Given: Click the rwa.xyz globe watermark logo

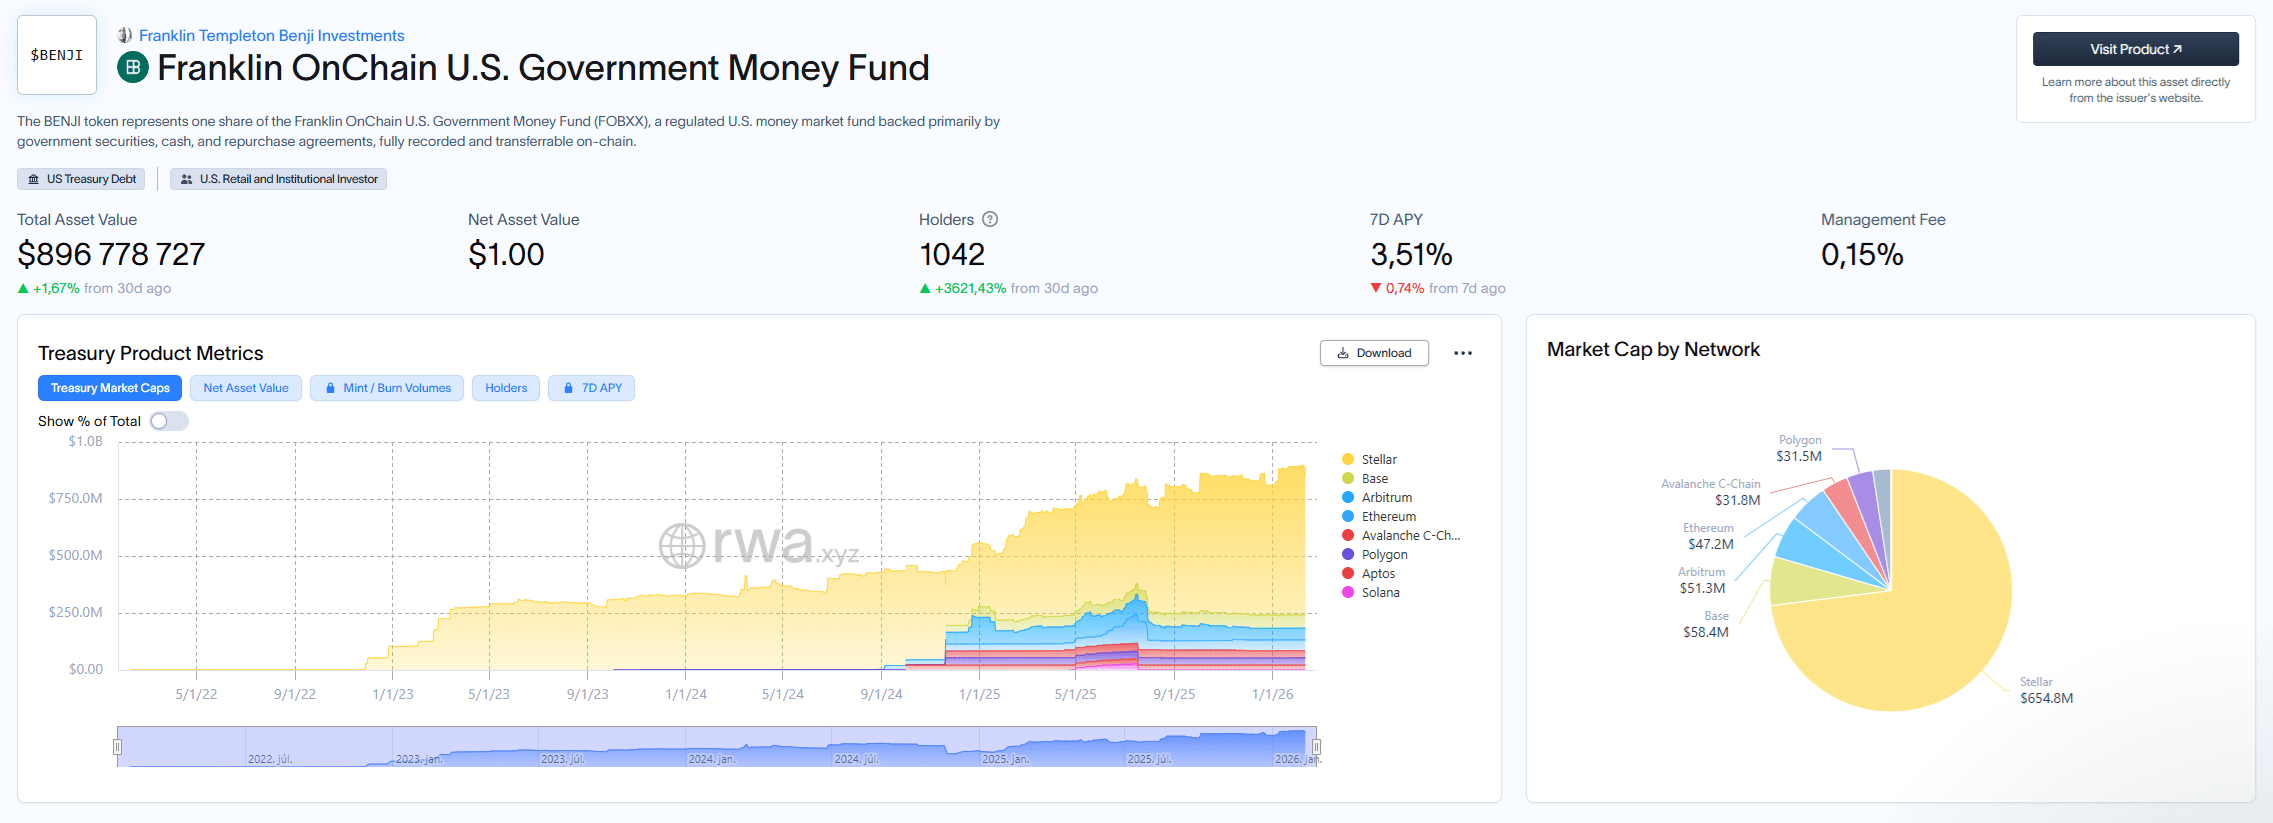Looking at the screenshot, I should (x=682, y=546).
